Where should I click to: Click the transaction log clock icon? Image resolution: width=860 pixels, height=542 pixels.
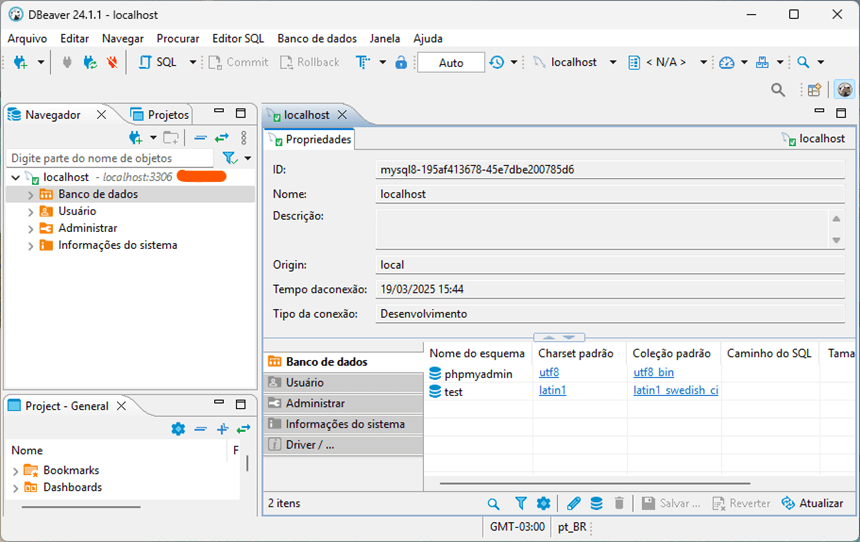(497, 63)
